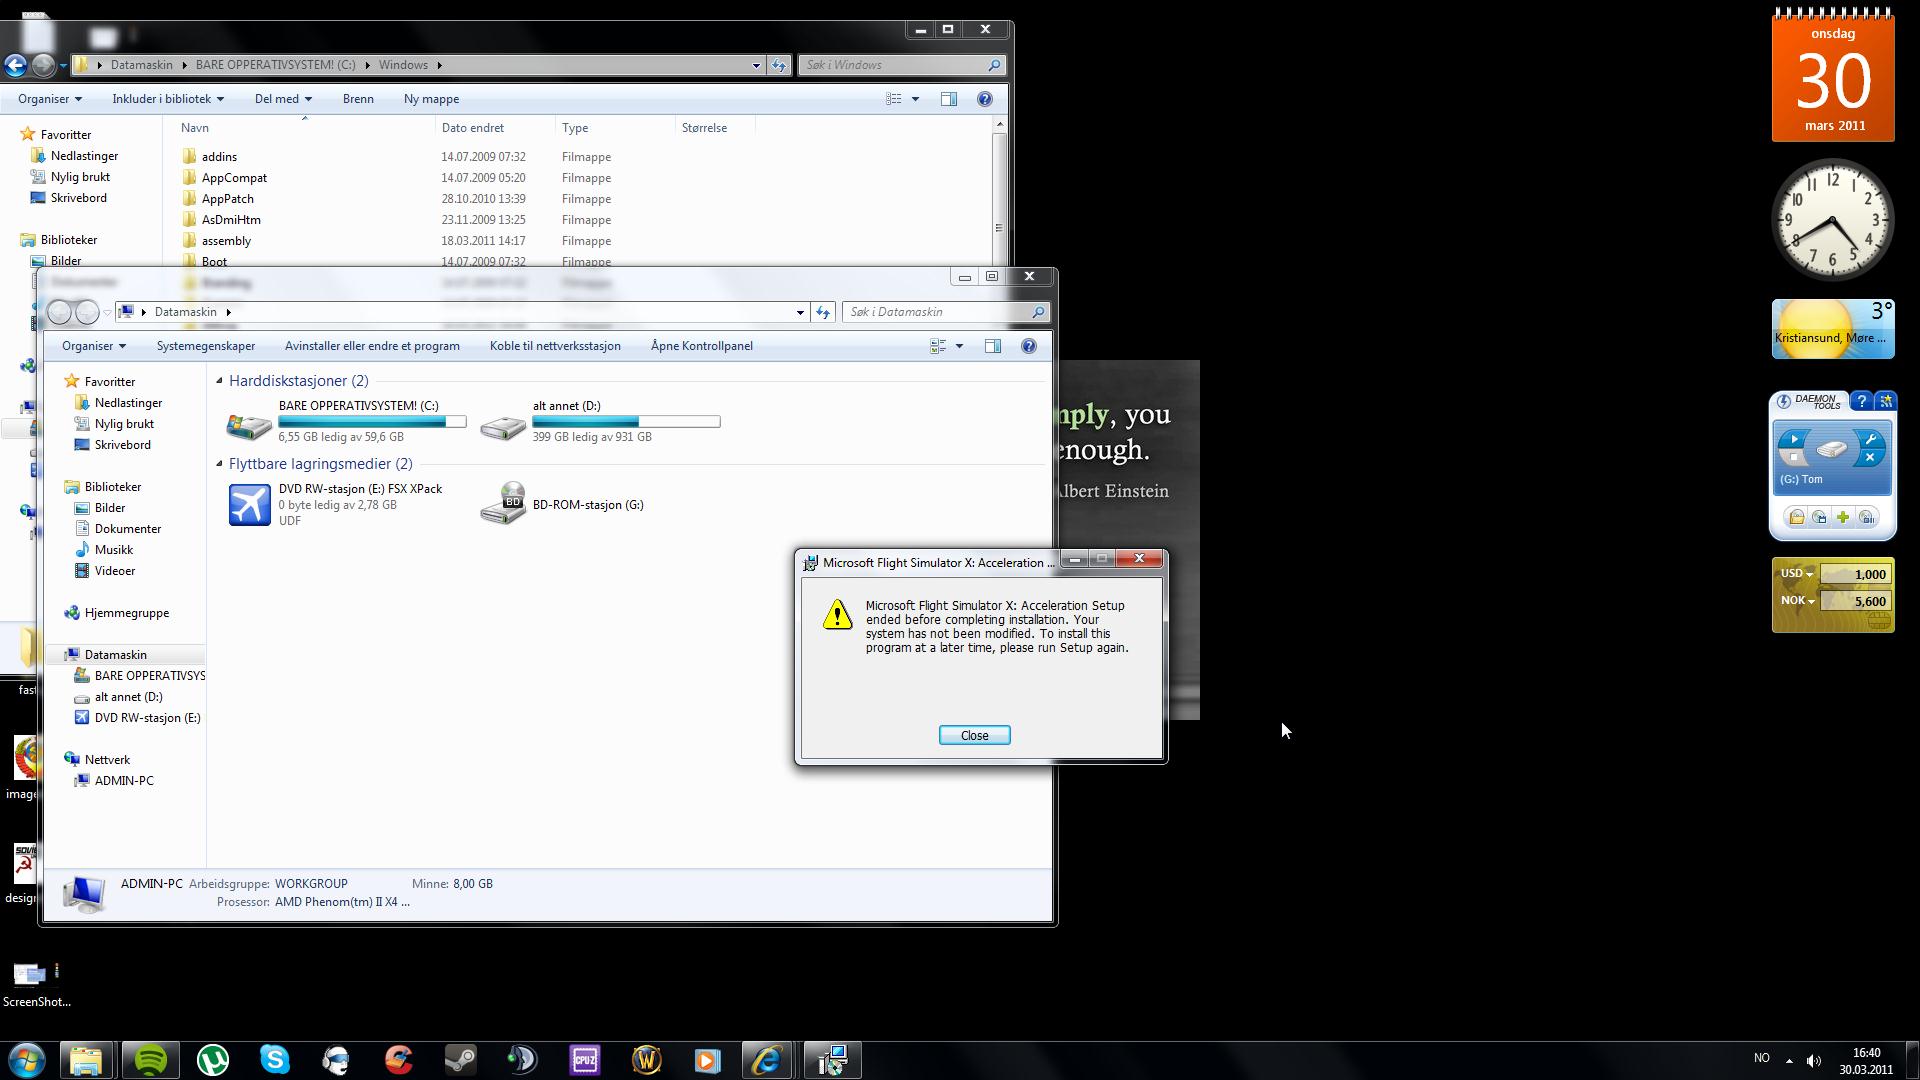The image size is (1920, 1080).
Task: Open Spotify from the taskbar
Action: [x=150, y=1060]
